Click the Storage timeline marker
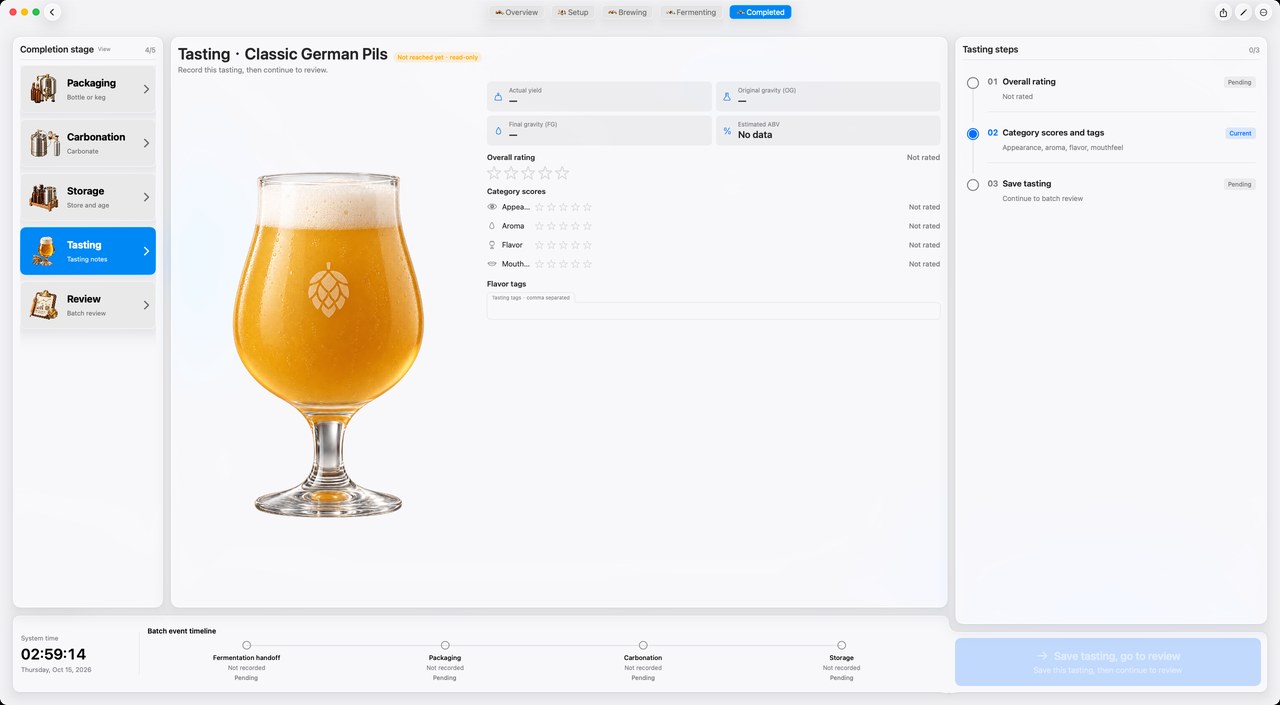The height and width of the screenshot is (705, 1280). [x=842, y=645]
